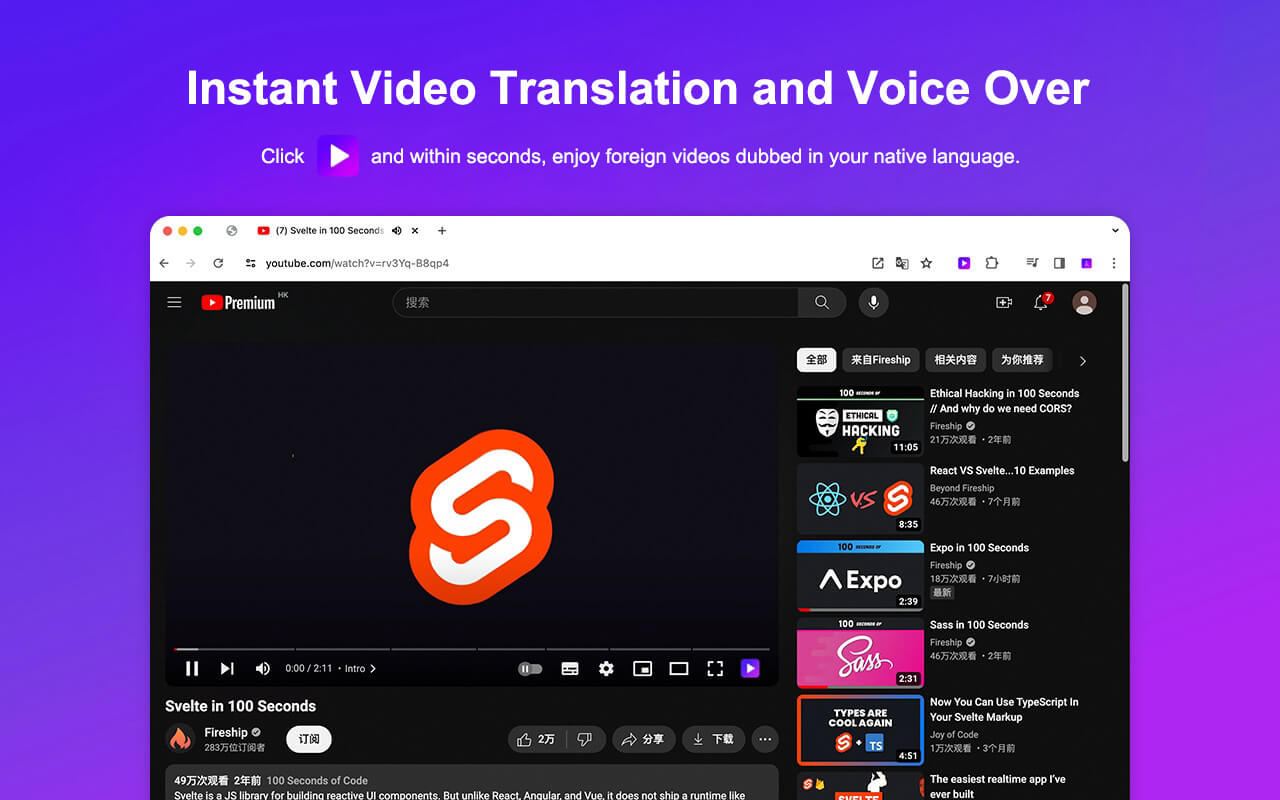The width and height of the screenshot is (1280, 800).
Task: Open the three-dot browser menu
Action: (1114, 263)
